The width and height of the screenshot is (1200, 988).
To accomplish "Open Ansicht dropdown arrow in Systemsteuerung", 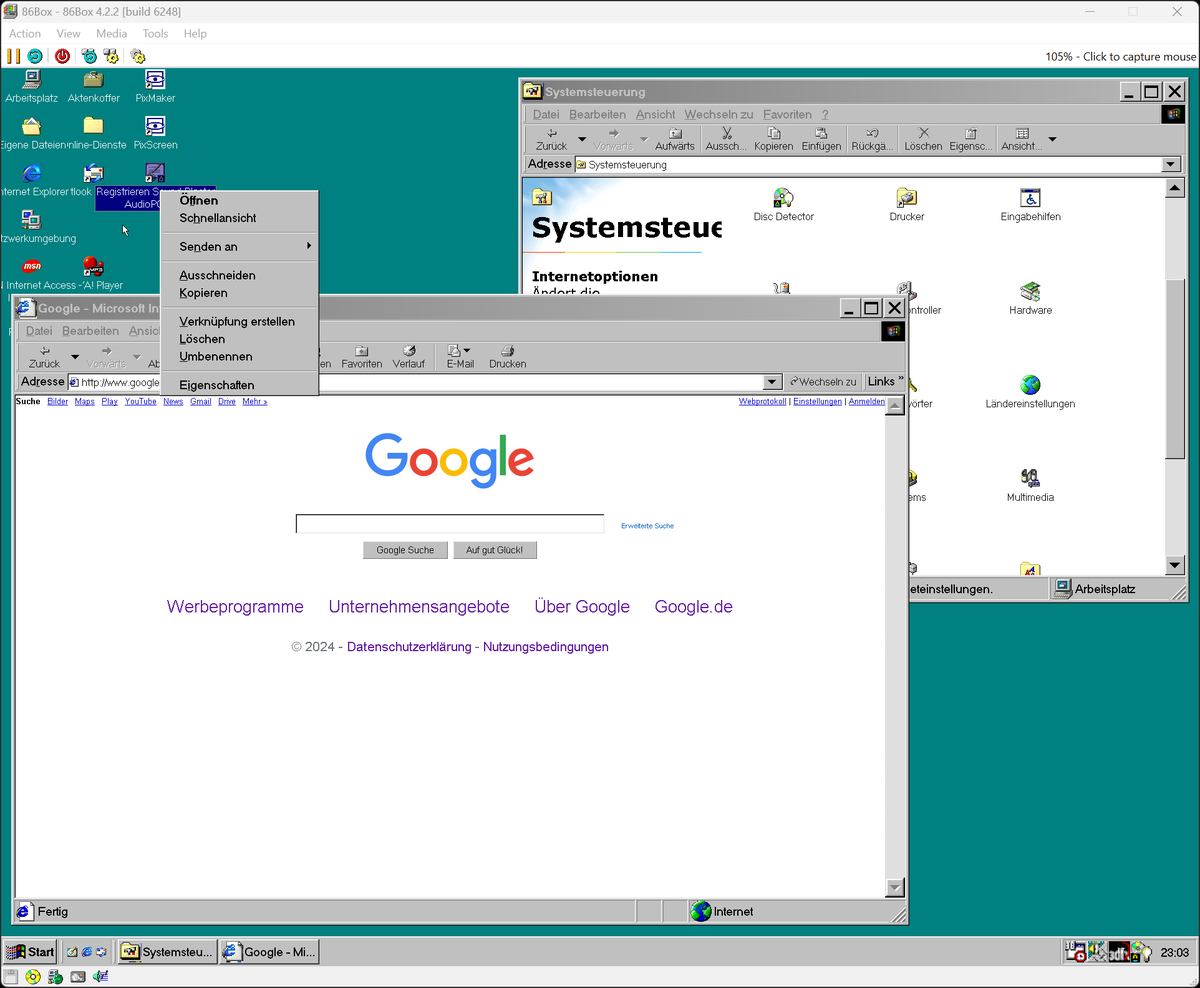I will coord(1052,139).
